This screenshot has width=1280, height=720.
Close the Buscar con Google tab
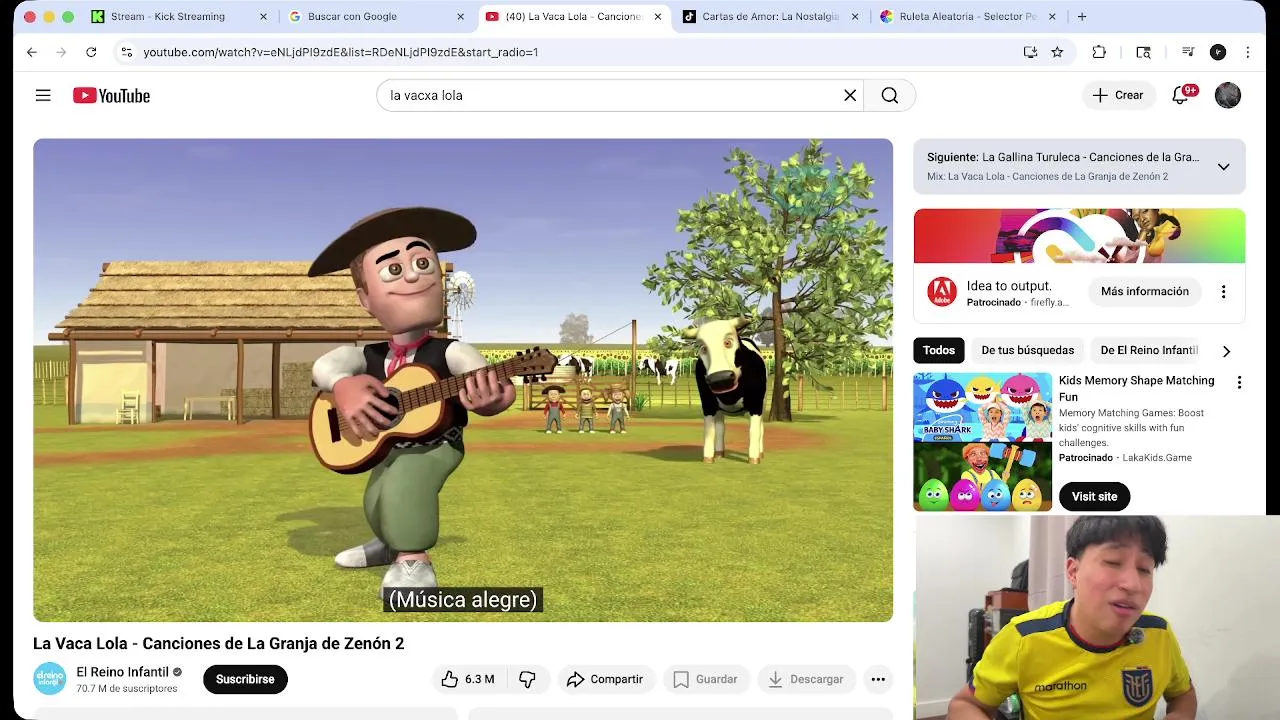click(460, 16)
